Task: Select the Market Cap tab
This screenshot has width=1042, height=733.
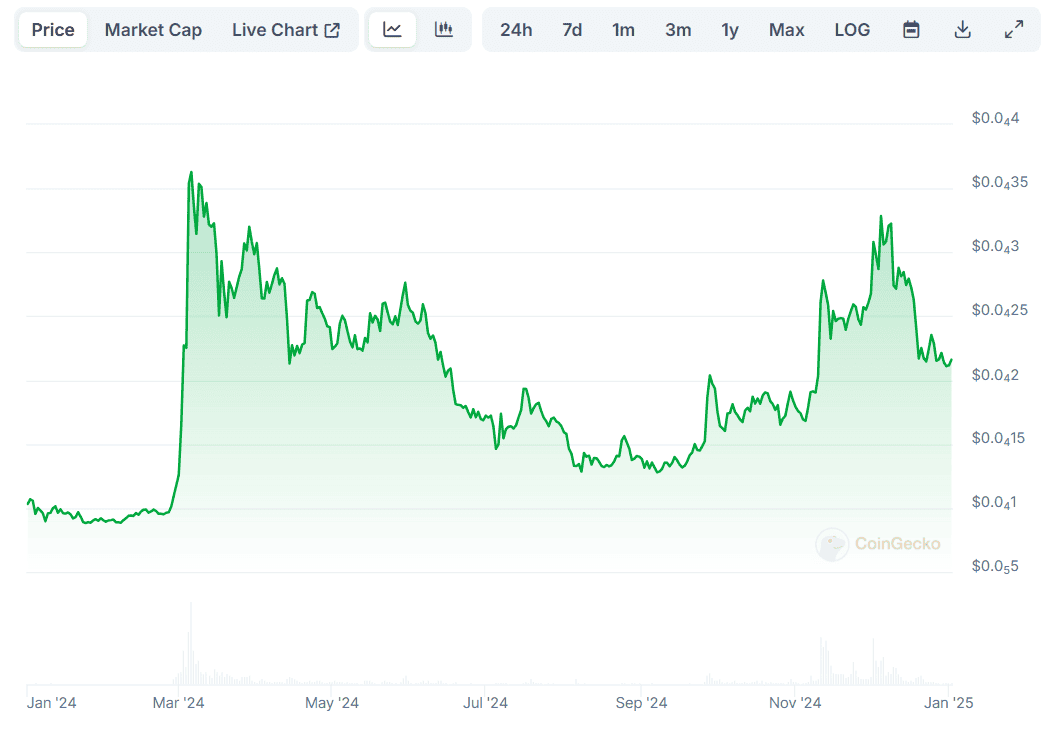Action: tap(153, 30)
